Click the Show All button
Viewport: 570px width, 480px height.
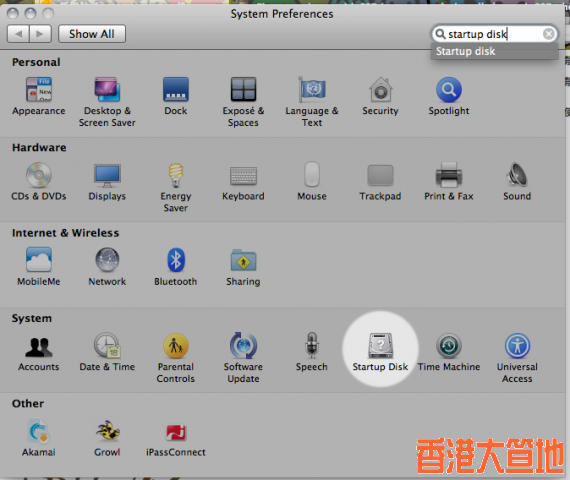click(x=92, y=34)
